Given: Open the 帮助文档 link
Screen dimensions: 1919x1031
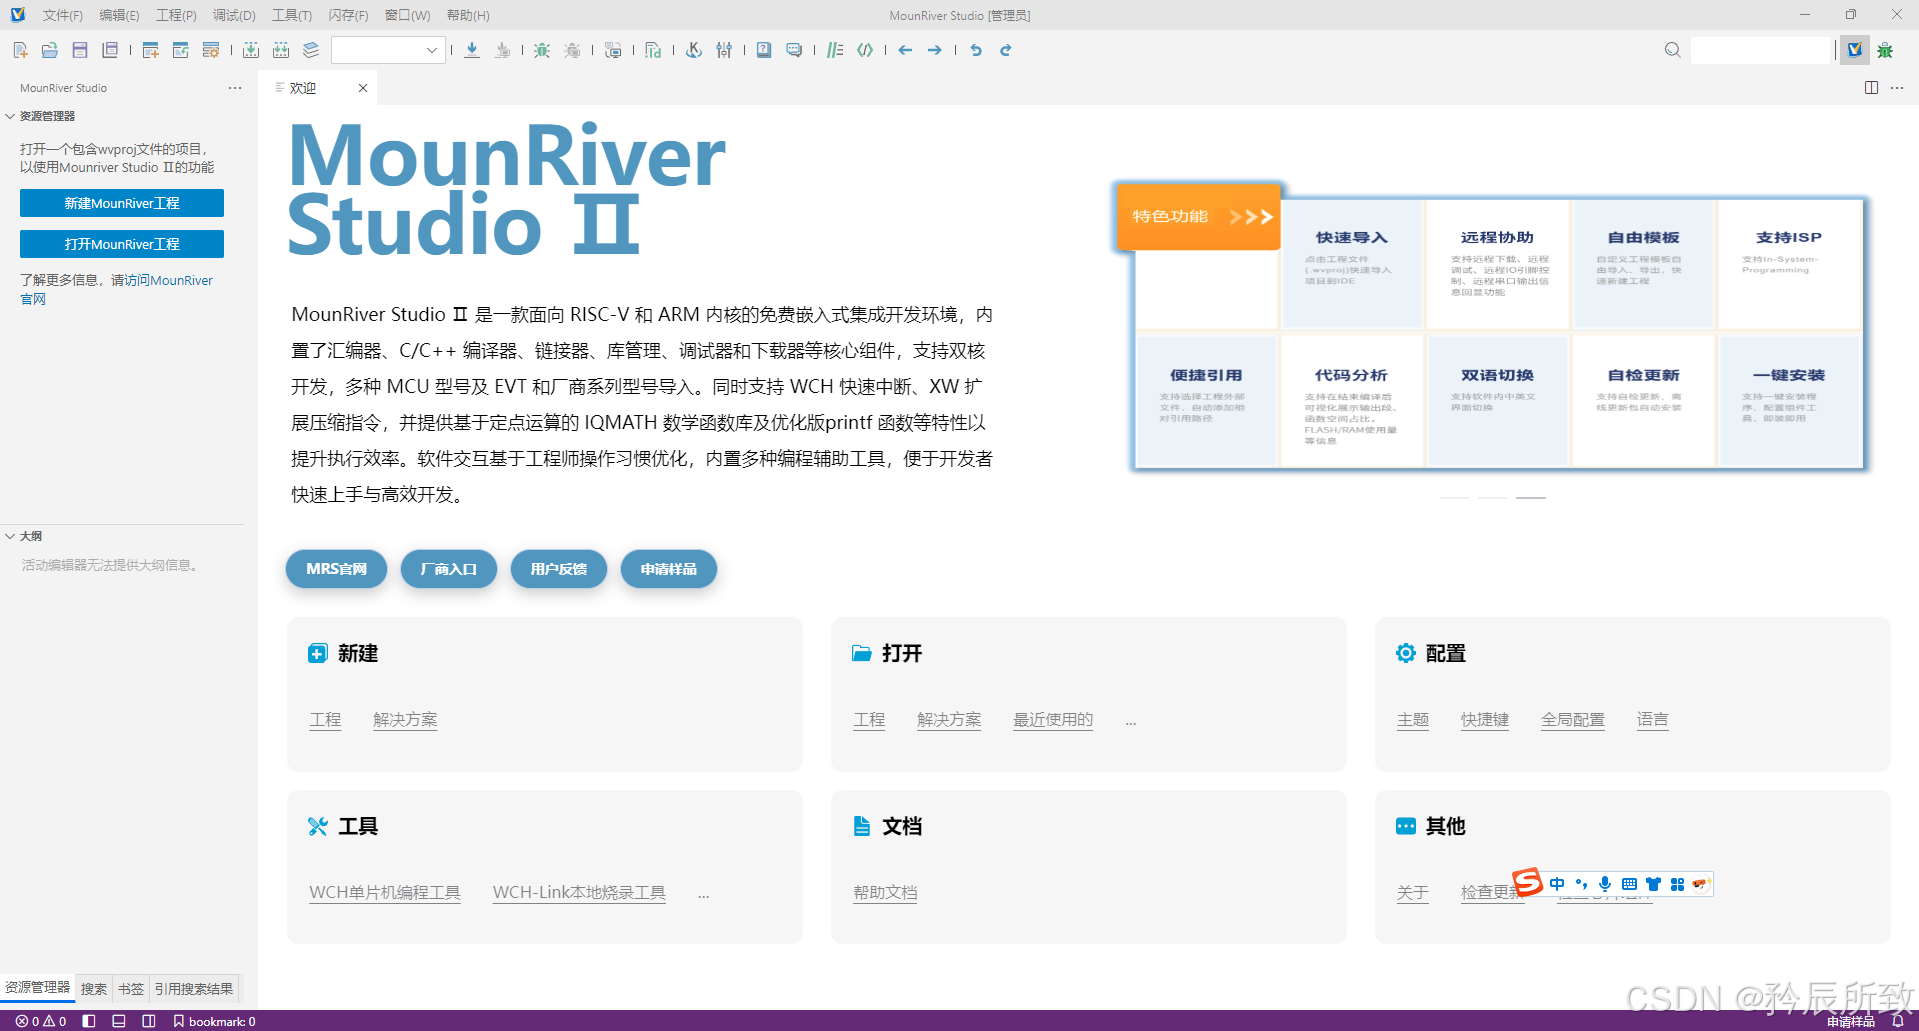Looking at the screenshot, I should pos(885,893).
